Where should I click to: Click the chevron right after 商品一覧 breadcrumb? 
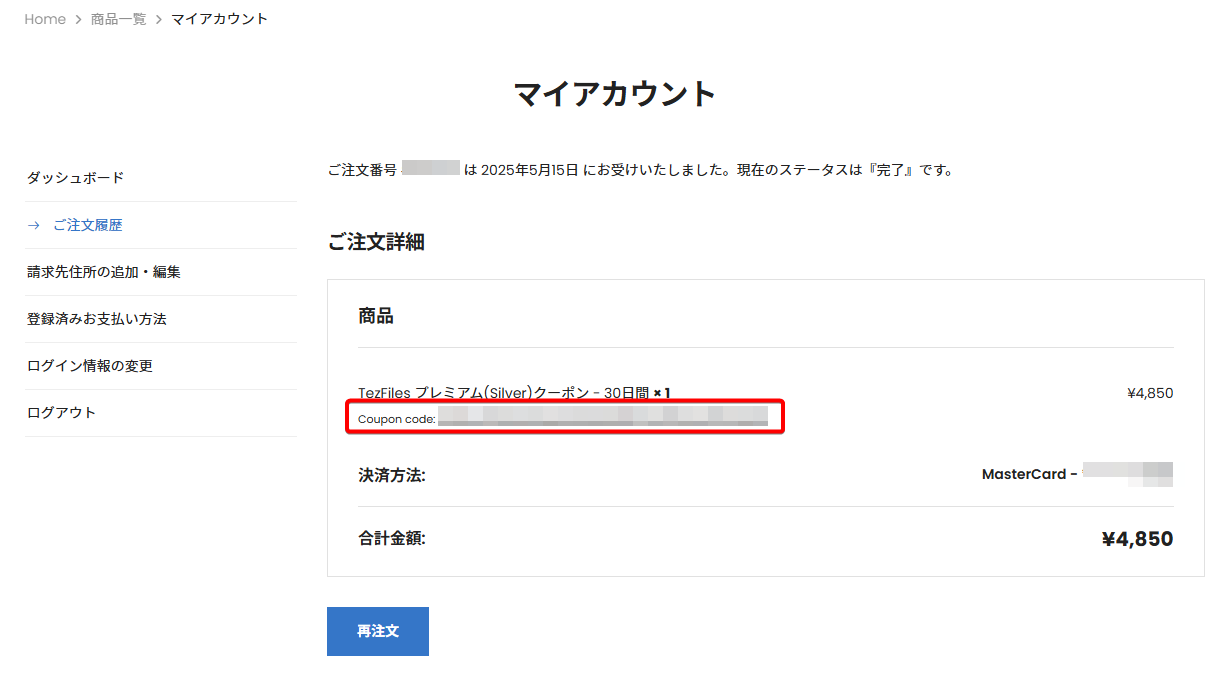[158, 19]
